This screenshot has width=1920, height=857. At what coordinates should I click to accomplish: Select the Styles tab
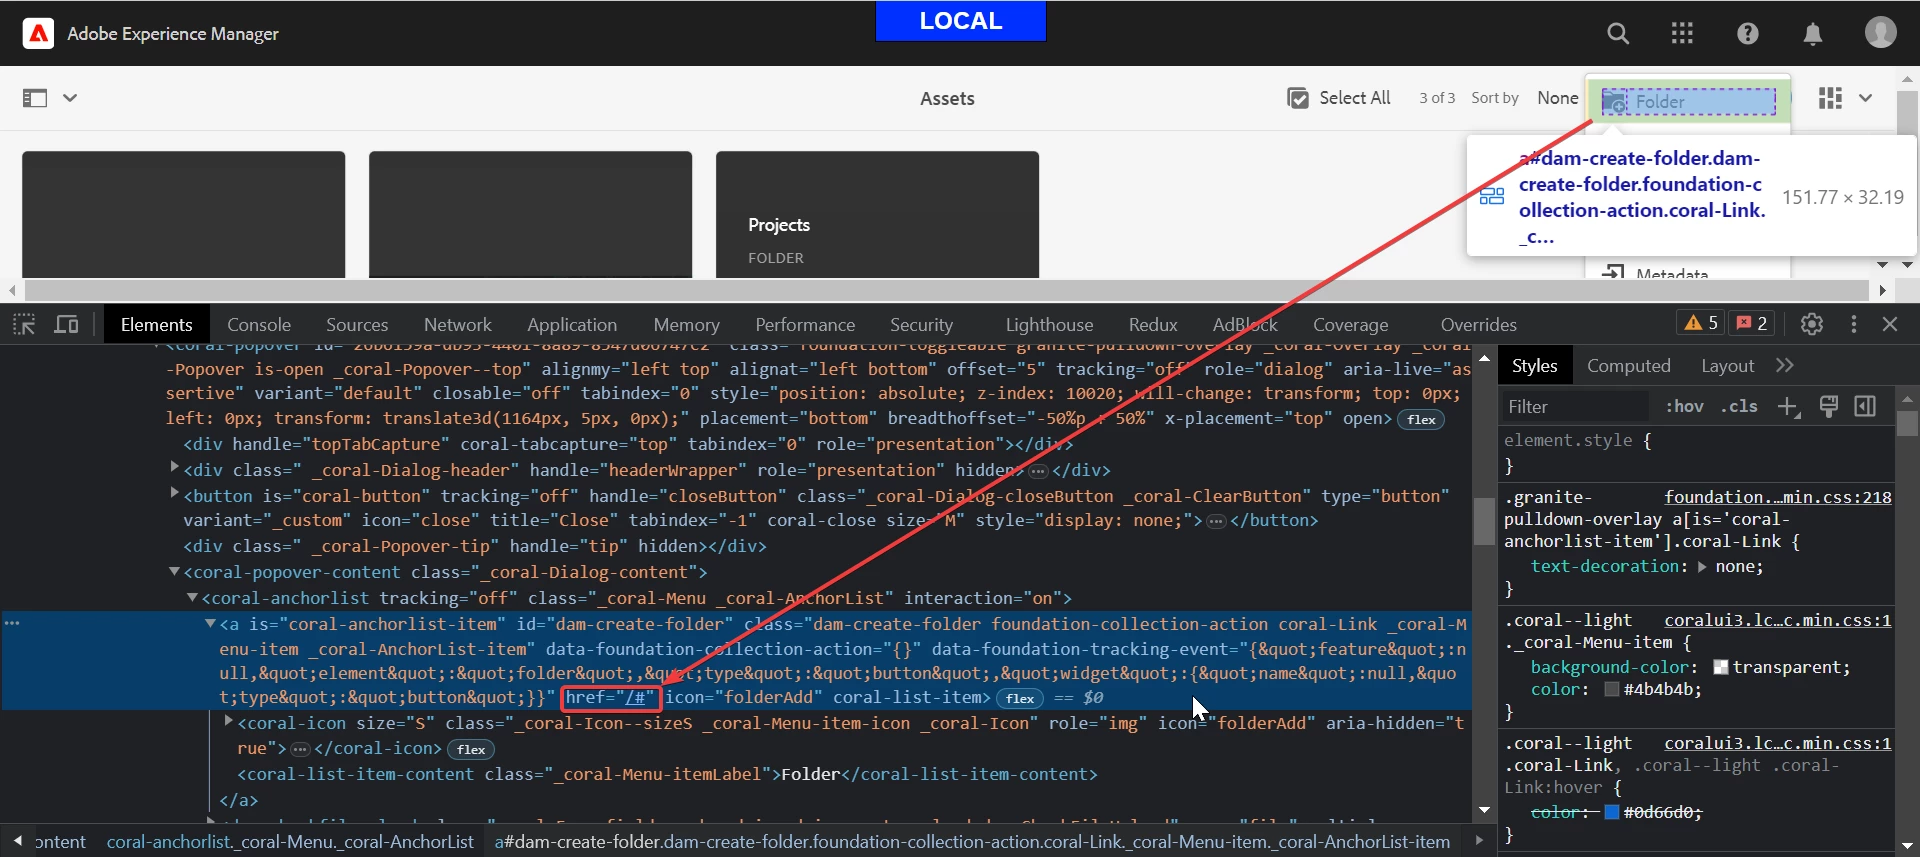coord(1534,366)
